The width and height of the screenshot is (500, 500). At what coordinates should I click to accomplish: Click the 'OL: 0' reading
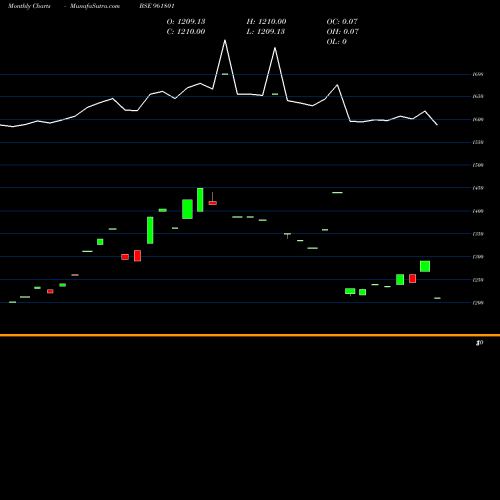(x=337, y=42)
